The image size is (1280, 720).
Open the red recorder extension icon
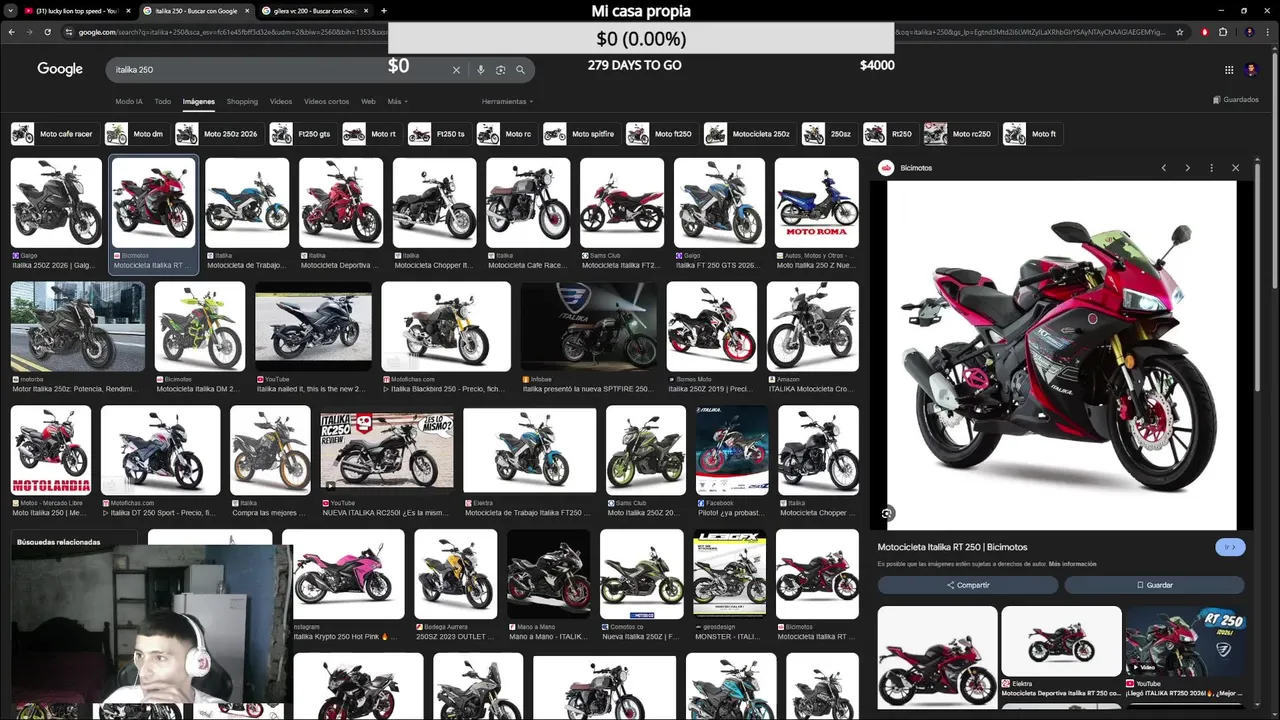tap(1204, 32)
